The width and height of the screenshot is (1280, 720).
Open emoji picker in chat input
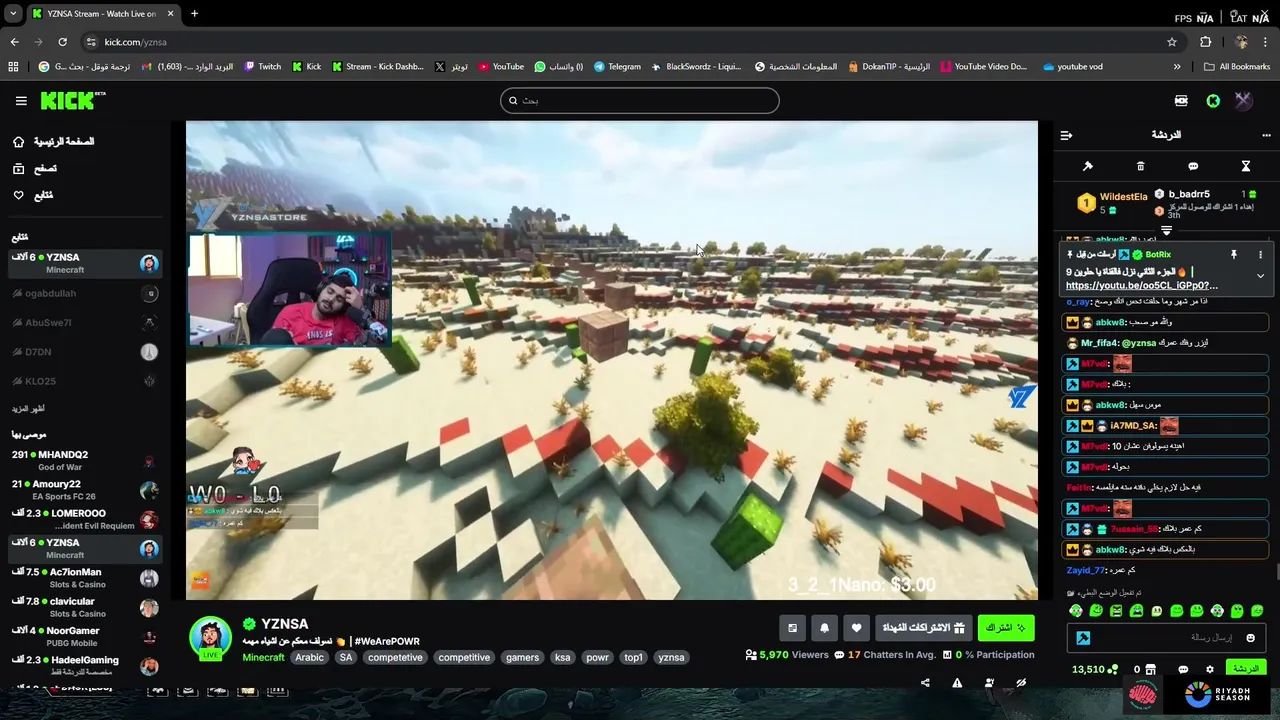(1250, 638)
